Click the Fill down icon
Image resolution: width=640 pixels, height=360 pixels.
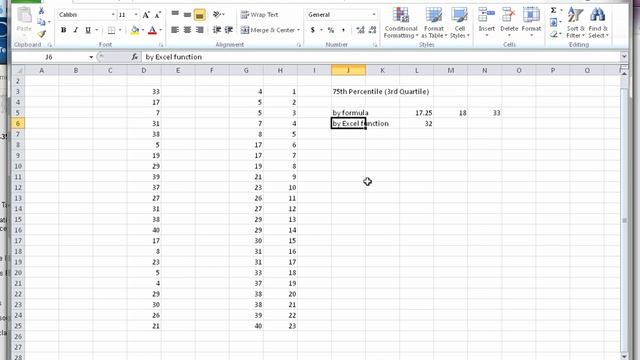[x=553, y=22]
